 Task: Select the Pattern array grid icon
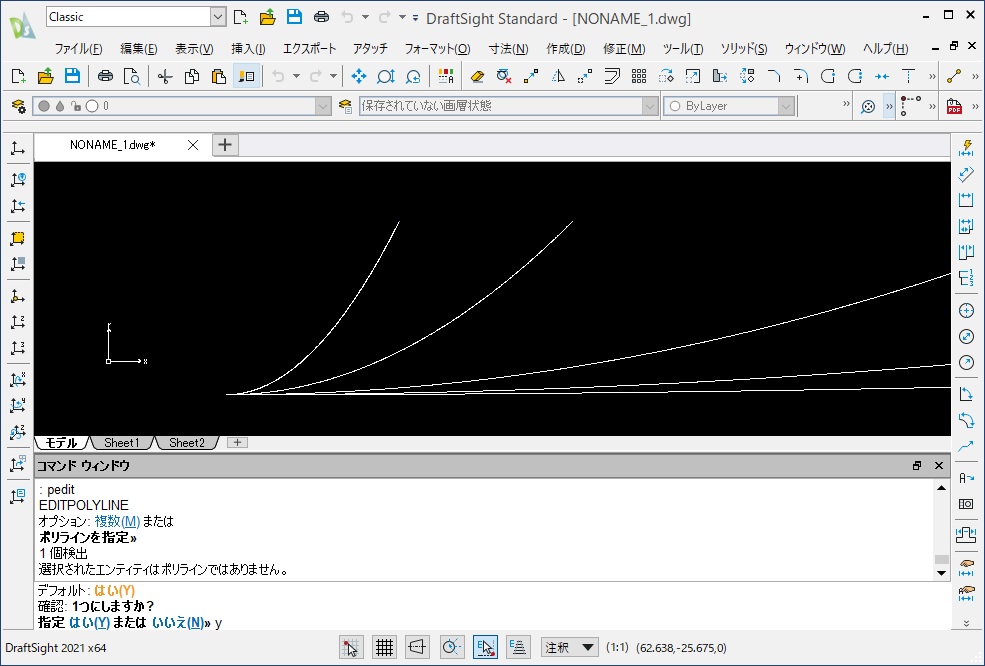[x=639, y=77]
